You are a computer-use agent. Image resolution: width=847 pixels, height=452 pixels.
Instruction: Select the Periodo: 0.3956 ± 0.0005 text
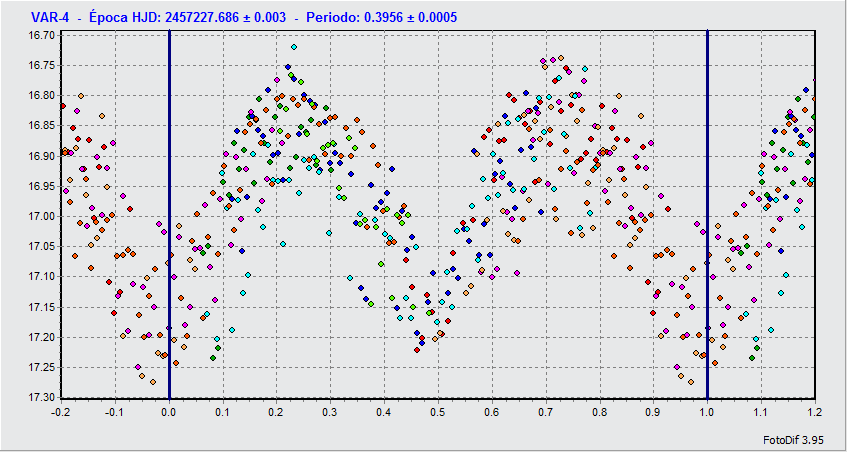[x=381, y=18]
